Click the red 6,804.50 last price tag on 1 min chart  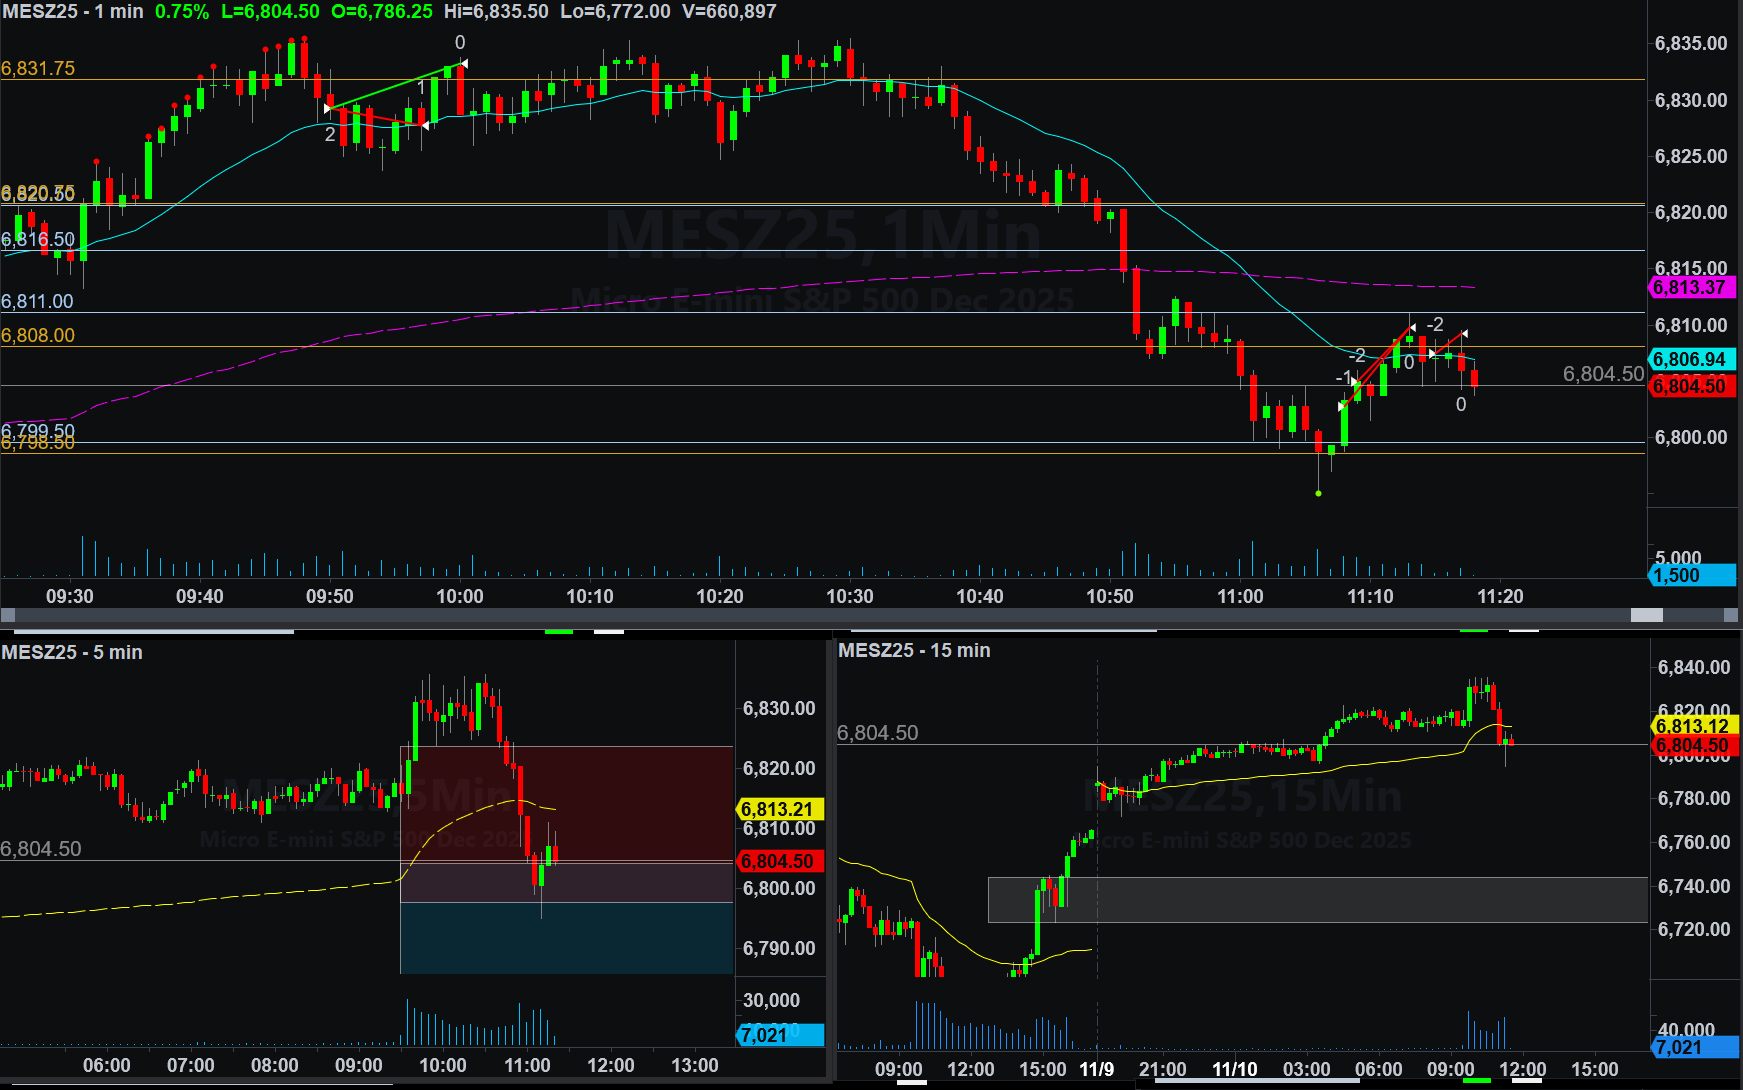1689,386
